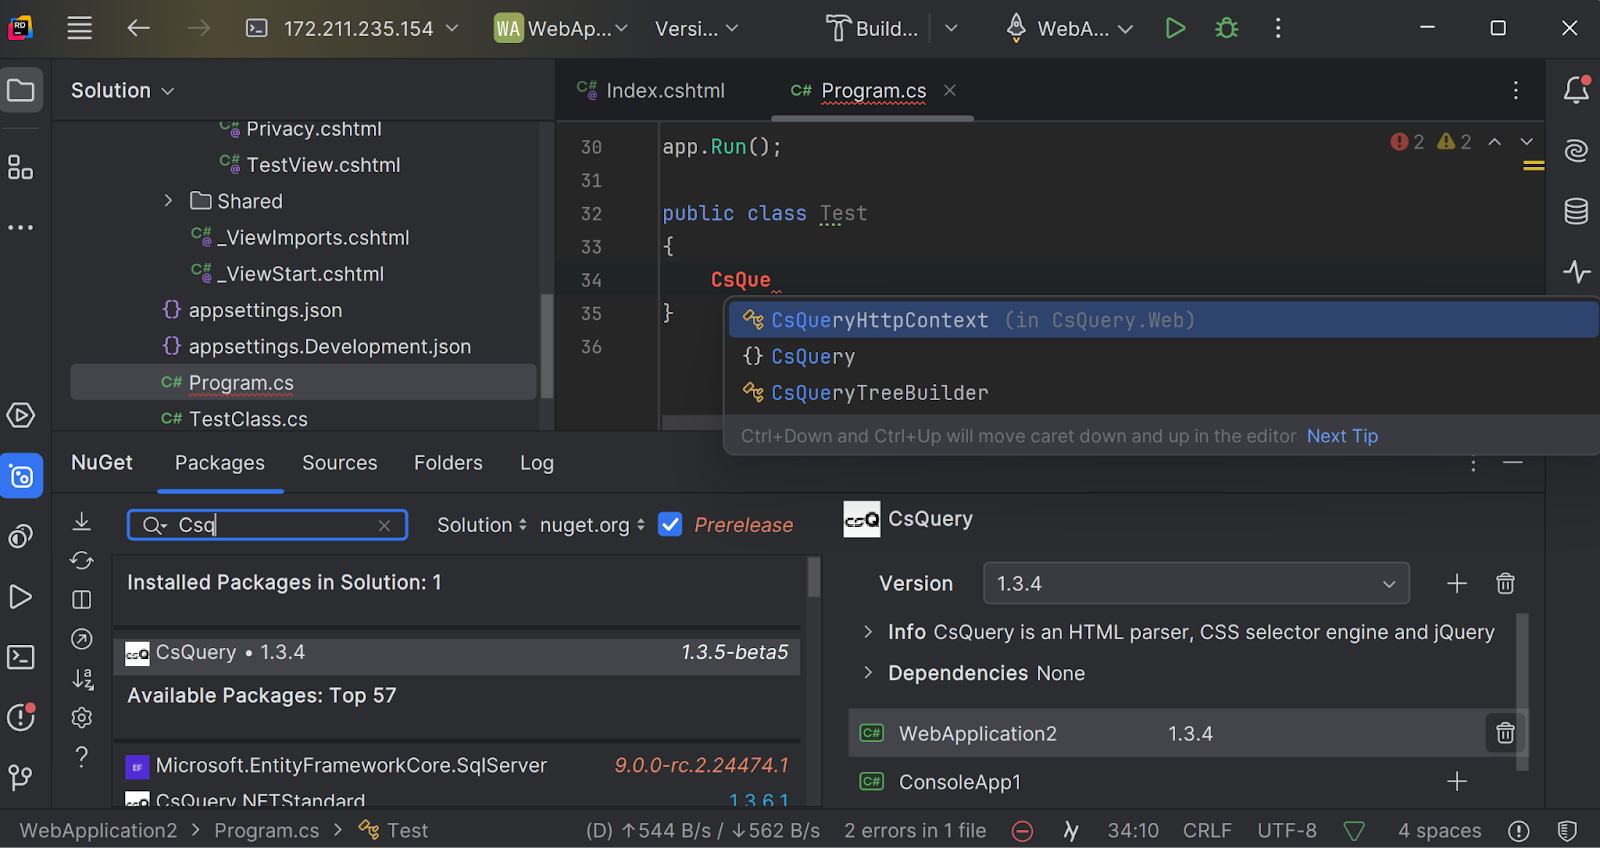1600x848 pixels.
Task: Open the More actions kebab in the title bar
Action: [x=1278, y=28]
